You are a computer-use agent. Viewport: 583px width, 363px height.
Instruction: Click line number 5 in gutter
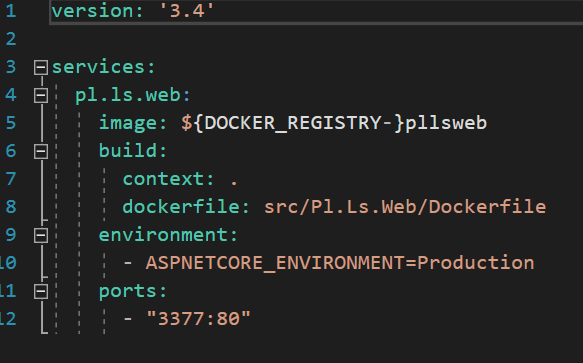coord(11,123)
